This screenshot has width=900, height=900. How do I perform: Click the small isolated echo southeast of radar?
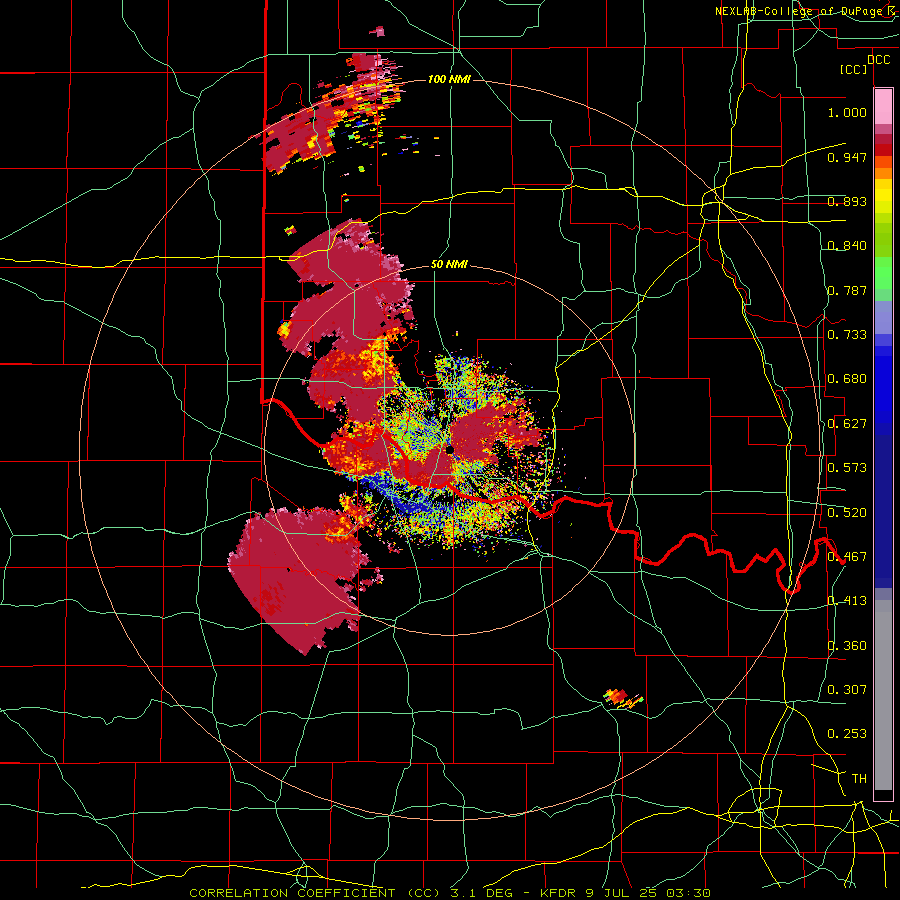click(x=623, y=699)
